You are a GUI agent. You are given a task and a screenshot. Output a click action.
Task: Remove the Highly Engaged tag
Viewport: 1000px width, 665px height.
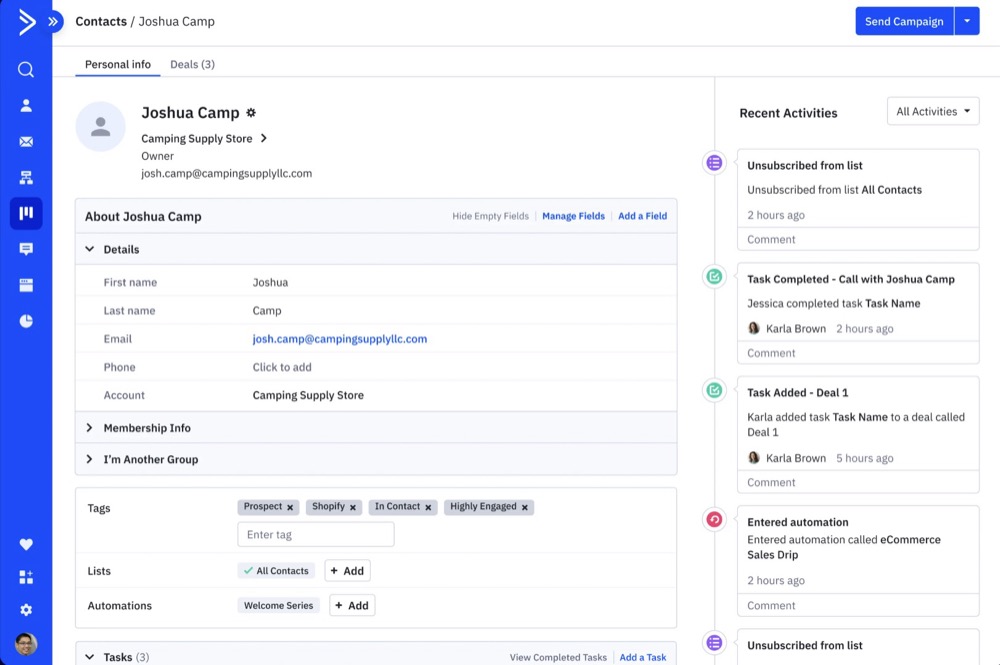click(525, 508)
